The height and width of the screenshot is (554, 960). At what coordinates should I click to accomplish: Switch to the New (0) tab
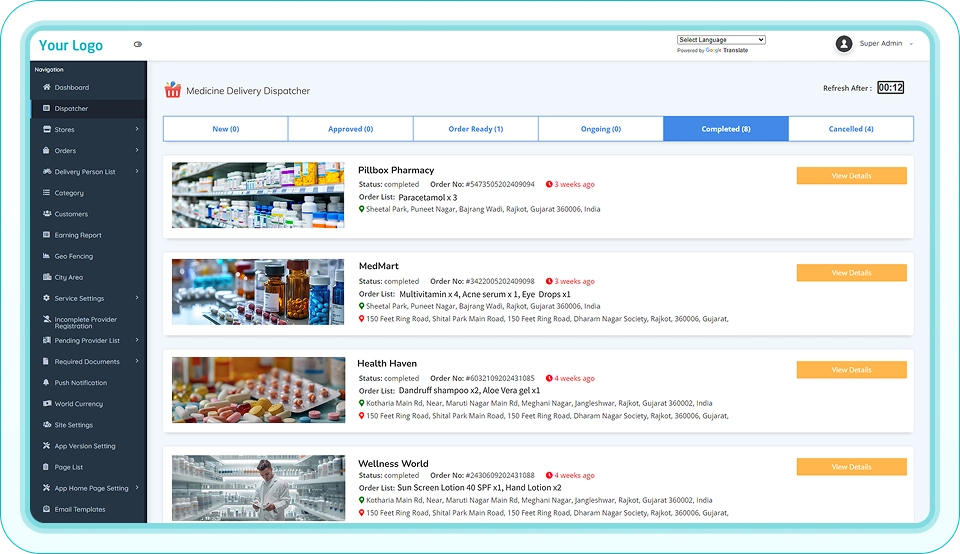point(225,129)
